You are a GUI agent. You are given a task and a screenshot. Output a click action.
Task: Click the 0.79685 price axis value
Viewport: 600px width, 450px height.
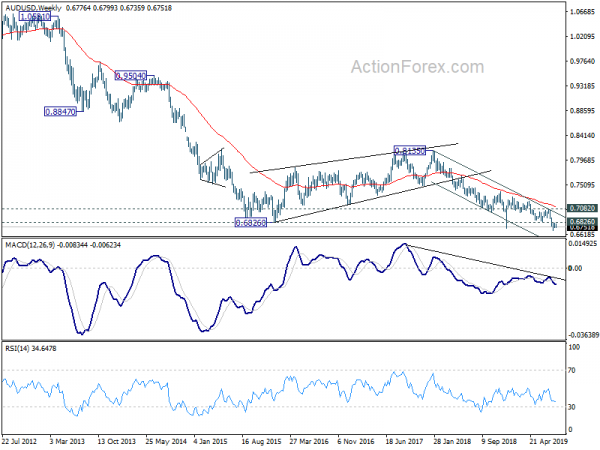582,160
